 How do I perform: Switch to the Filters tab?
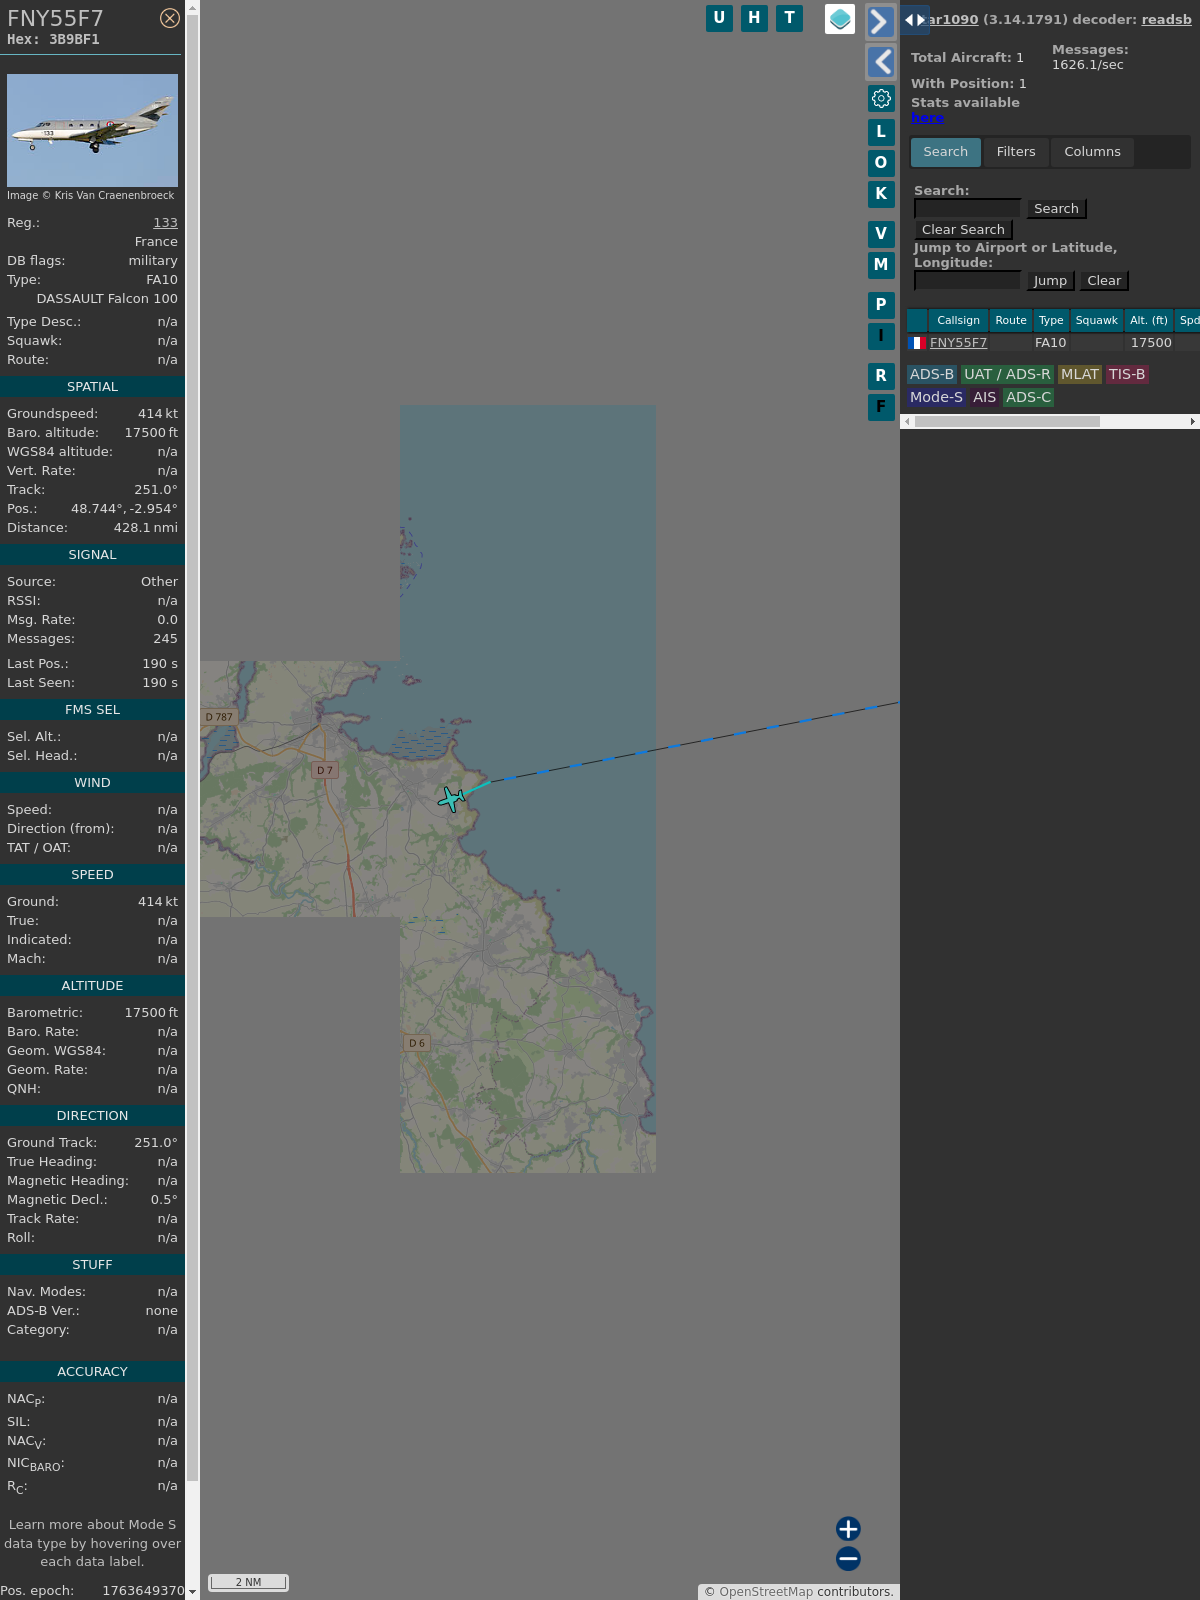1016,152
